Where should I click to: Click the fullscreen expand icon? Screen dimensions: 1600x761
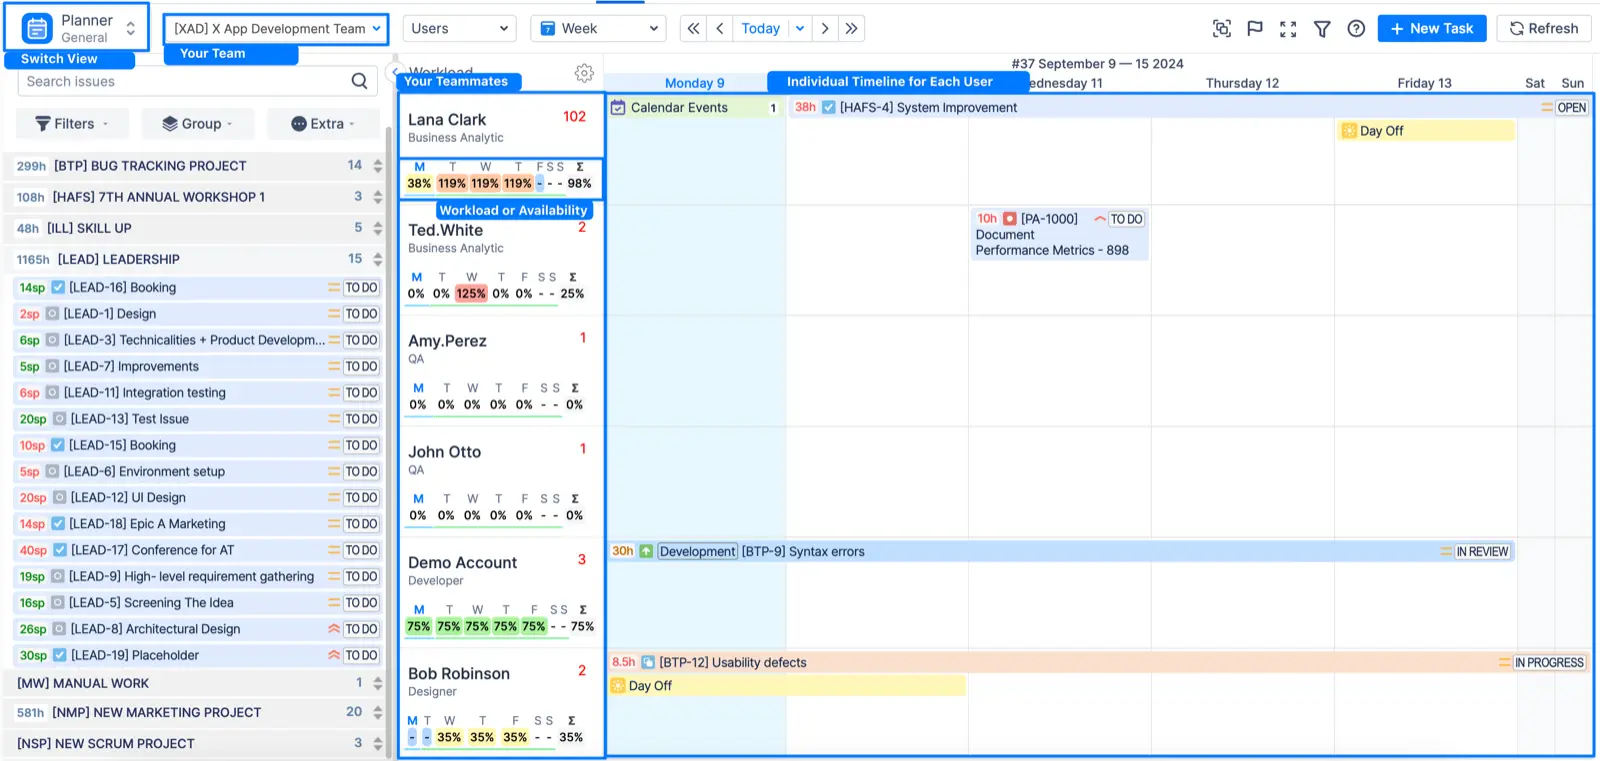[x=1288, y=29]
